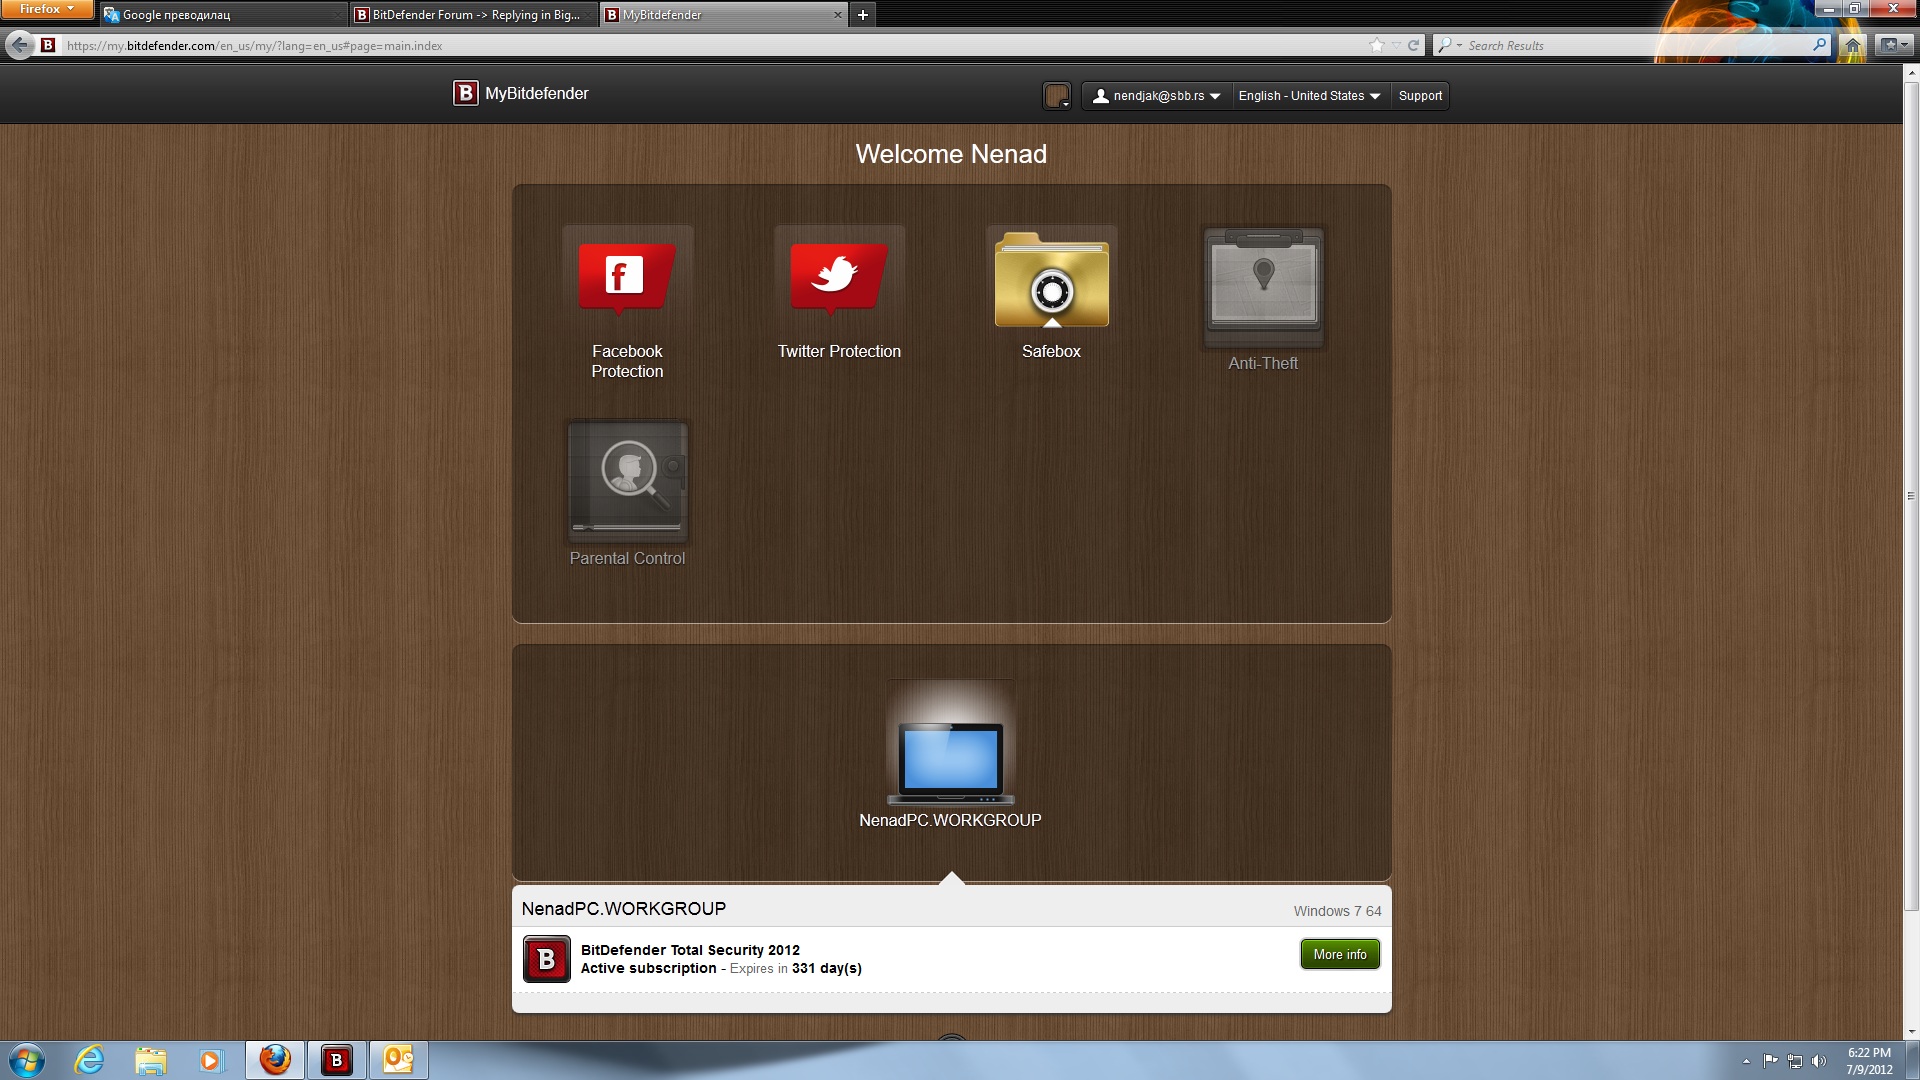Viewport: 1920px width, 1080px height.
Task: Open Windows Media Player from the taskbar
Action: tap(210, 1060)
